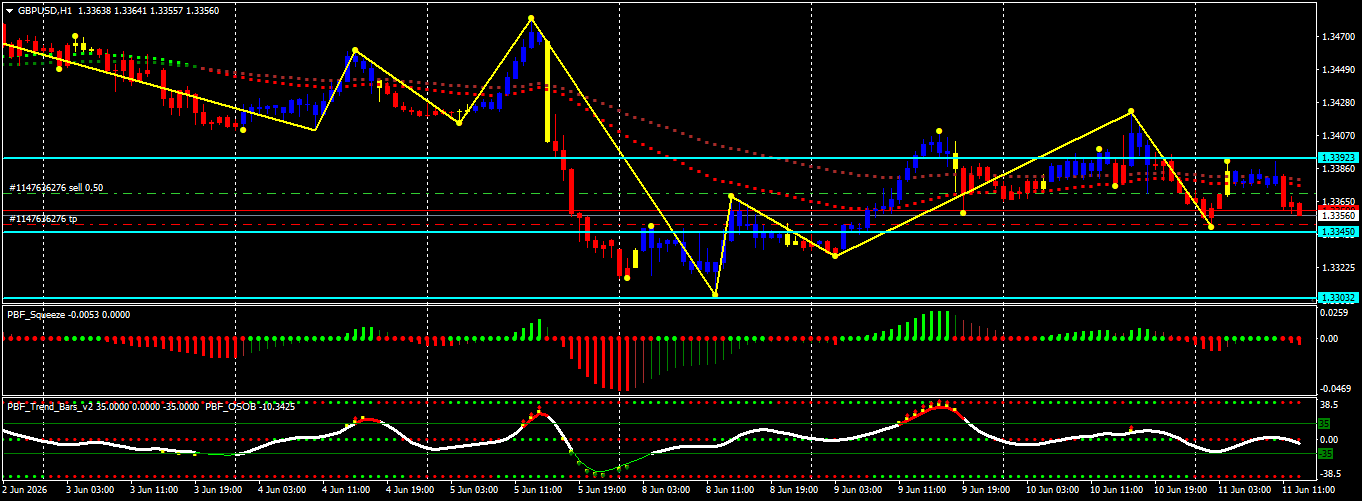Click the 1.34490 price scale value
This screenshot has width=1362, height=501.
tap(1338, 70)
